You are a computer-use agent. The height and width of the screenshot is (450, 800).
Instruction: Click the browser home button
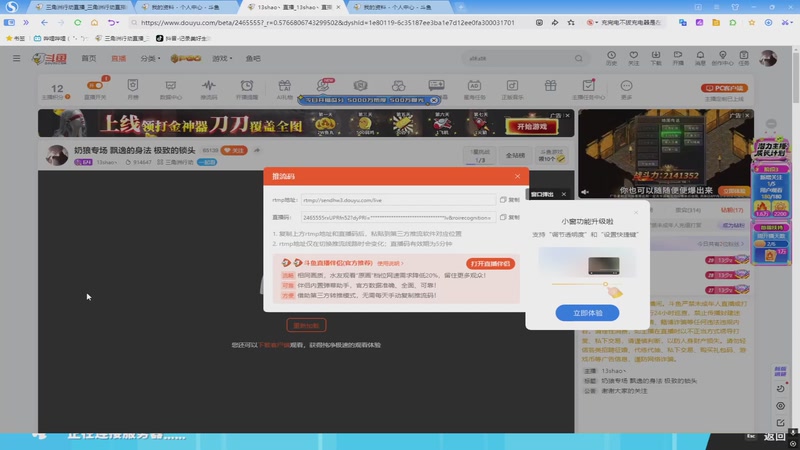point(94,22)
